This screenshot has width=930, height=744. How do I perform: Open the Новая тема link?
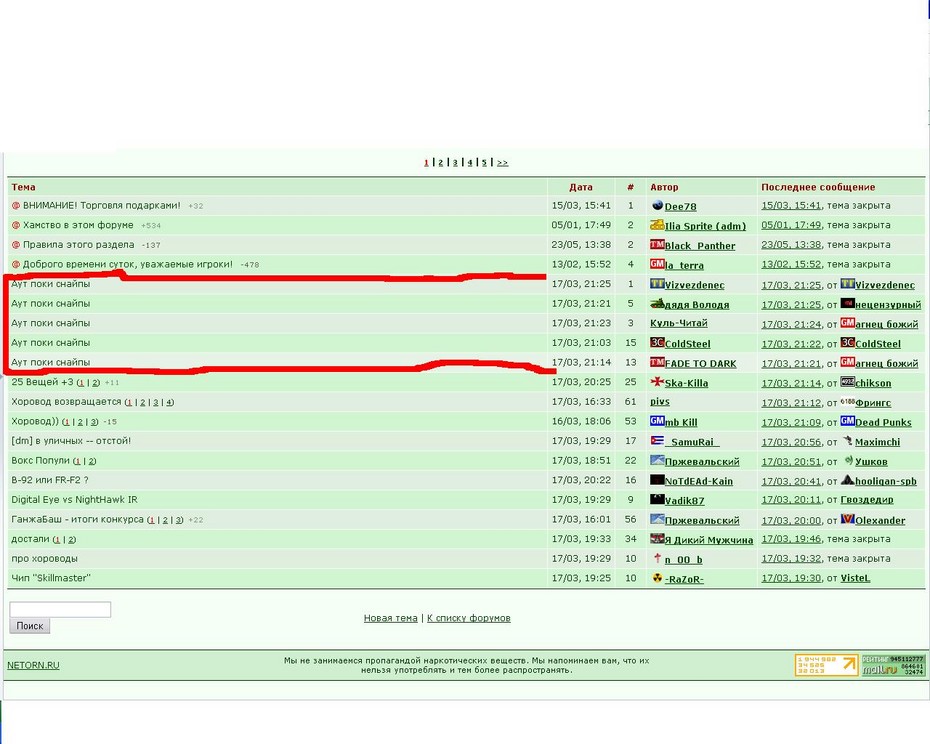390,618
